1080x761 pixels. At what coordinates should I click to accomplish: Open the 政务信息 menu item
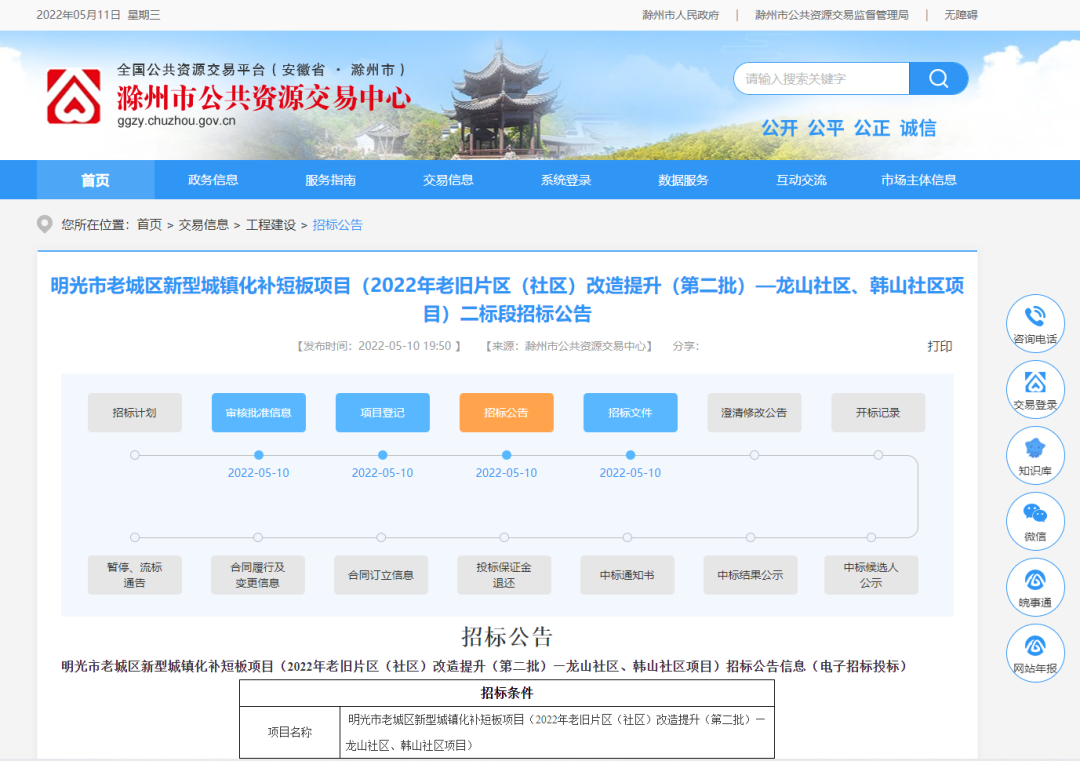[212, 180]
